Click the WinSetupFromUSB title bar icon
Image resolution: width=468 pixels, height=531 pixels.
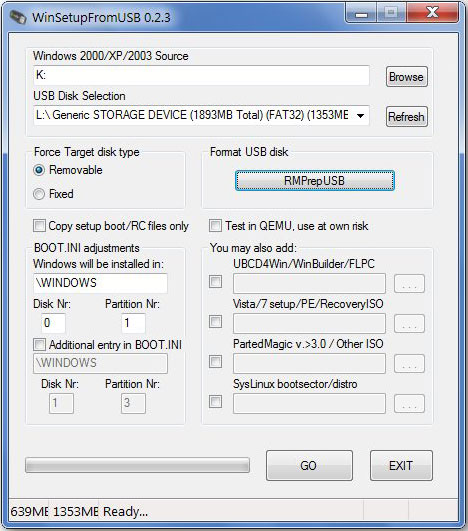click(x=18, y=17)
